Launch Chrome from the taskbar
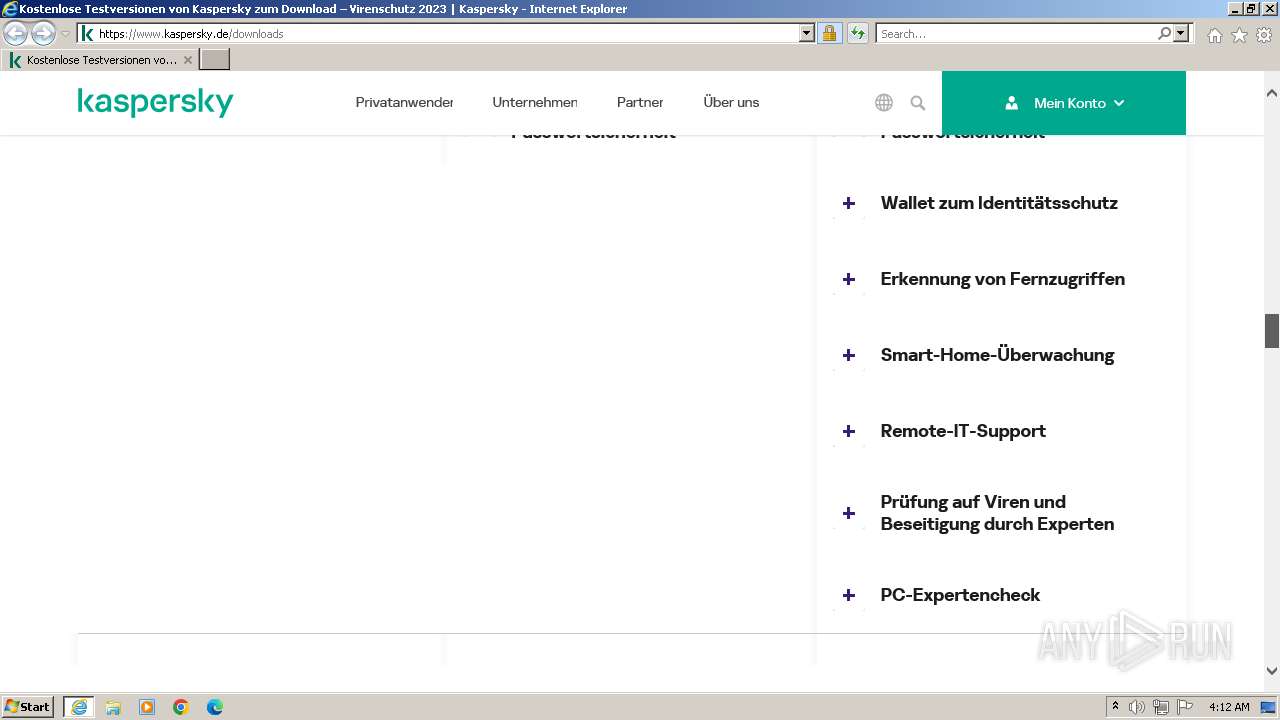This screenshot has width=1280, height=720. 181,707
